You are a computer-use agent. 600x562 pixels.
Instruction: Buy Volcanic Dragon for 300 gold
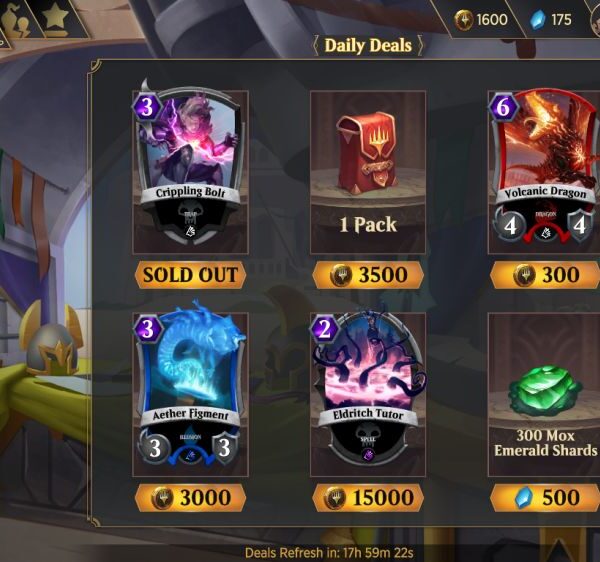click(x=545, y=275)
